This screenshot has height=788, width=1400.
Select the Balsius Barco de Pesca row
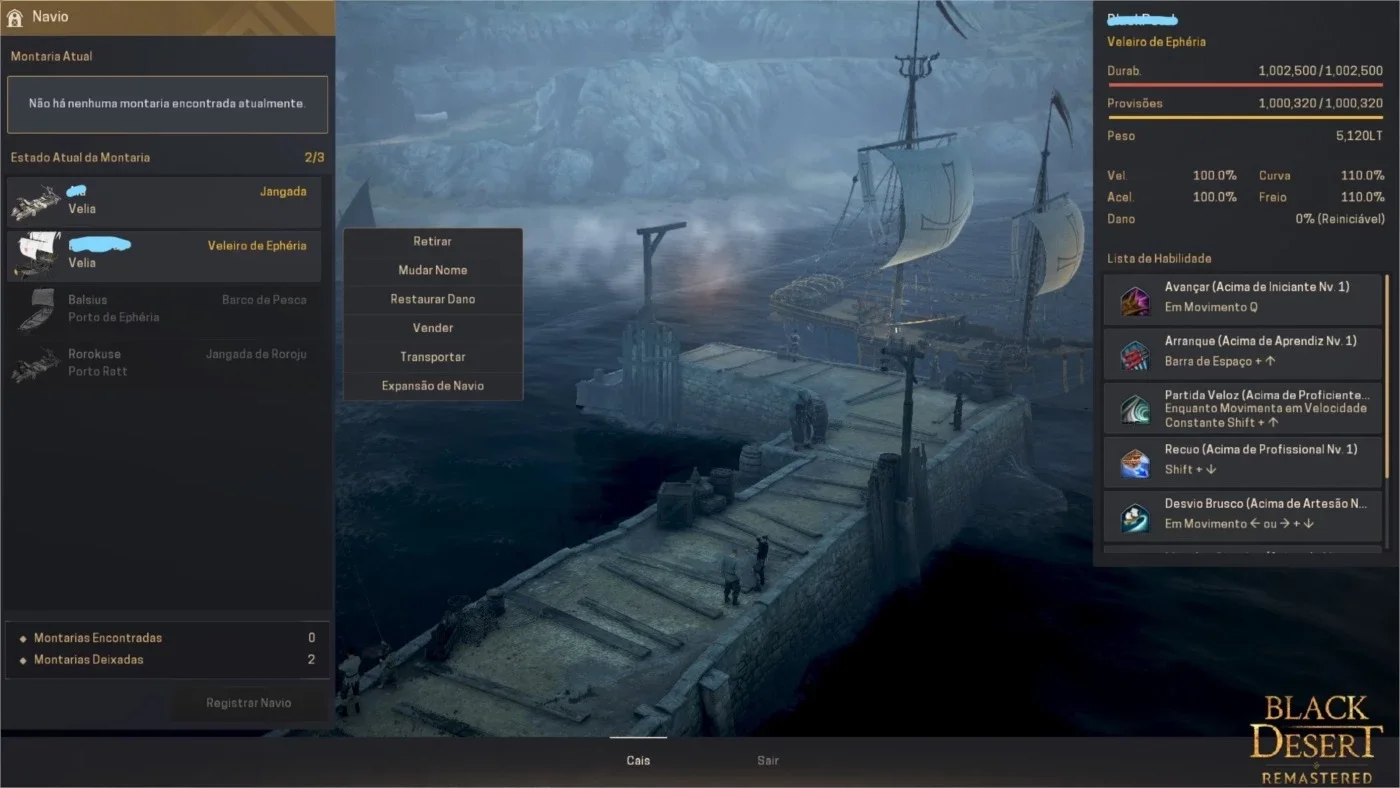(164, 308)
